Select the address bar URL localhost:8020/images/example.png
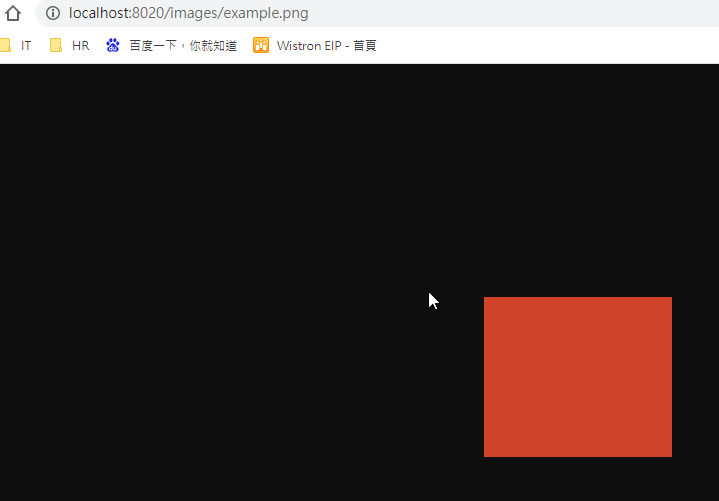The width and height of the screenshot is (719, 501). coord(188,13)
